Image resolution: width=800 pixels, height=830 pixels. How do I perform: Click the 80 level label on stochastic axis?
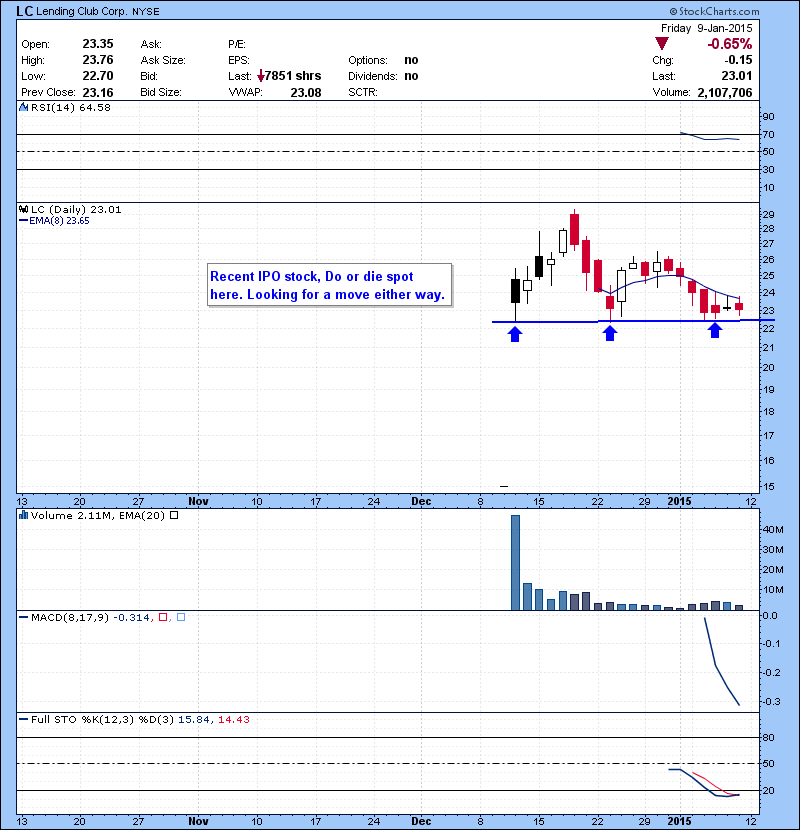(768, 737)
